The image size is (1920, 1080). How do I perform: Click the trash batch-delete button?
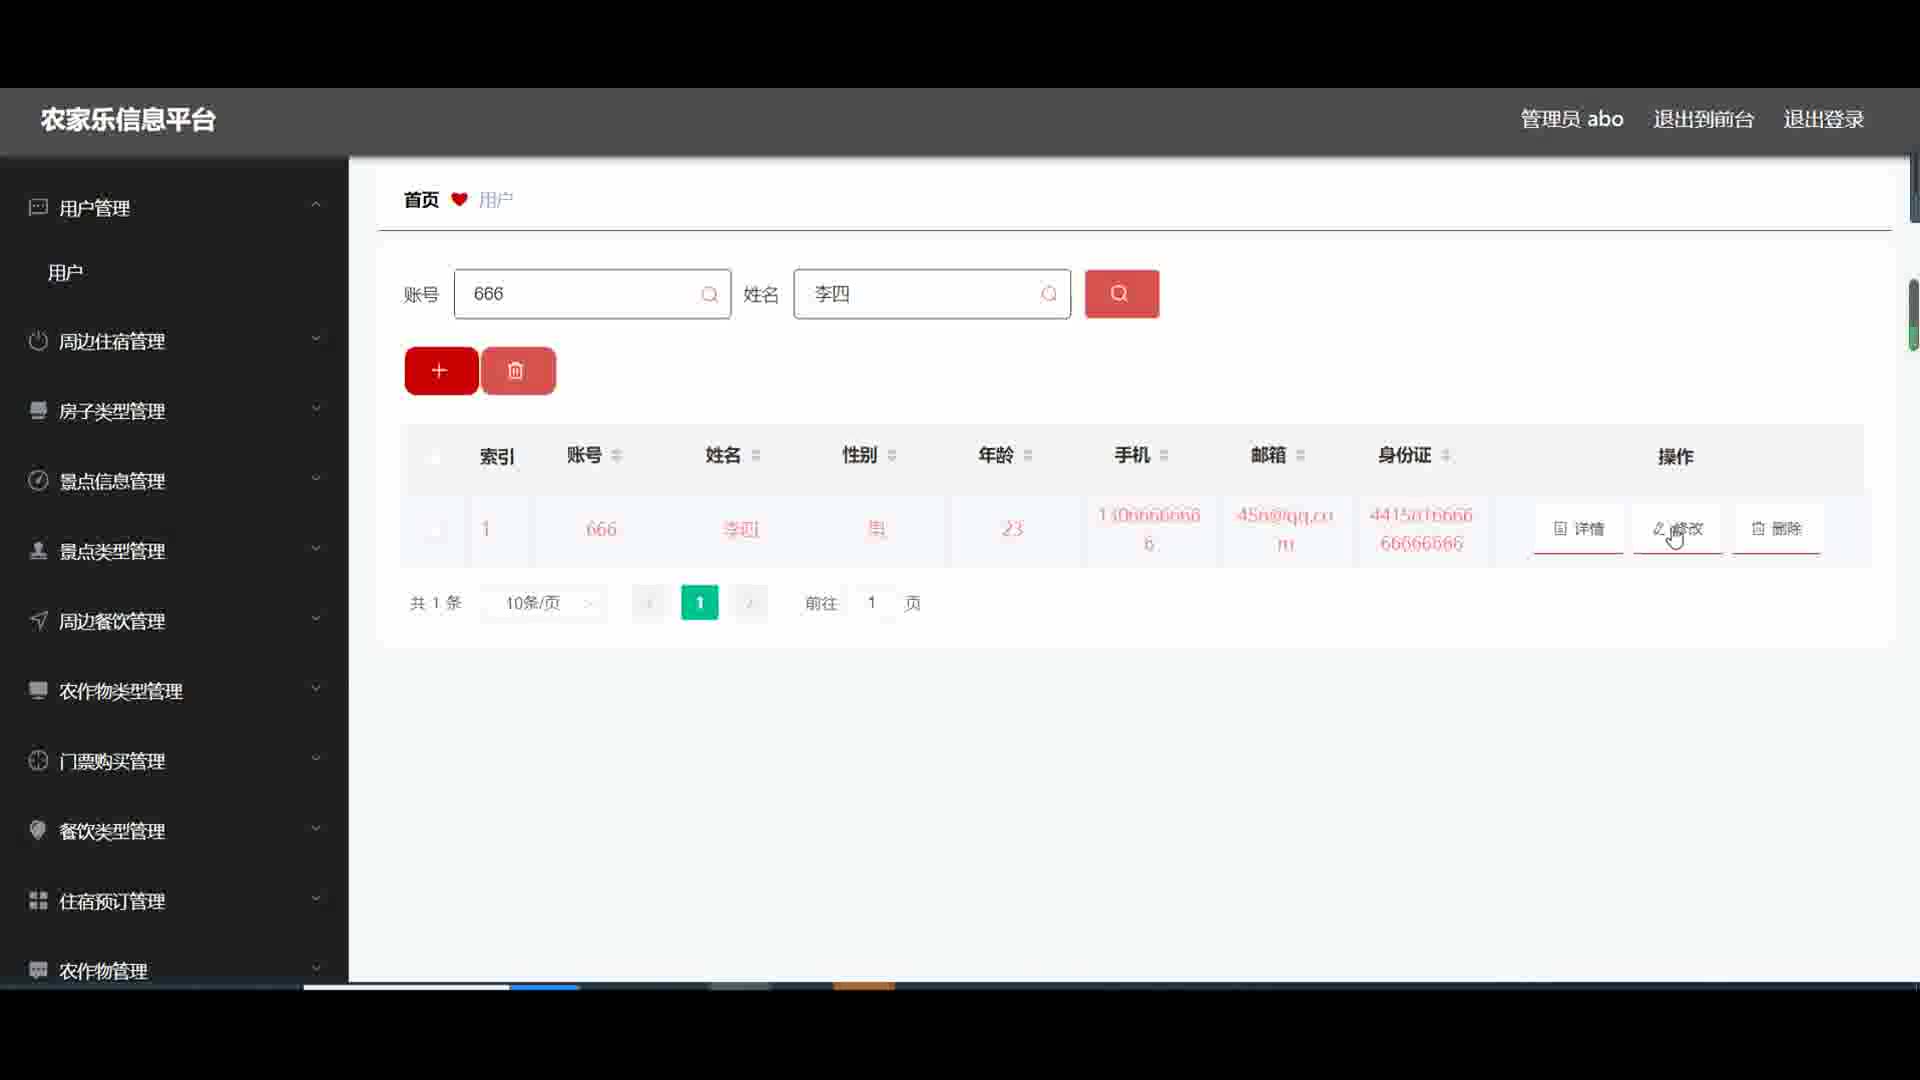(x=517, y=371)
